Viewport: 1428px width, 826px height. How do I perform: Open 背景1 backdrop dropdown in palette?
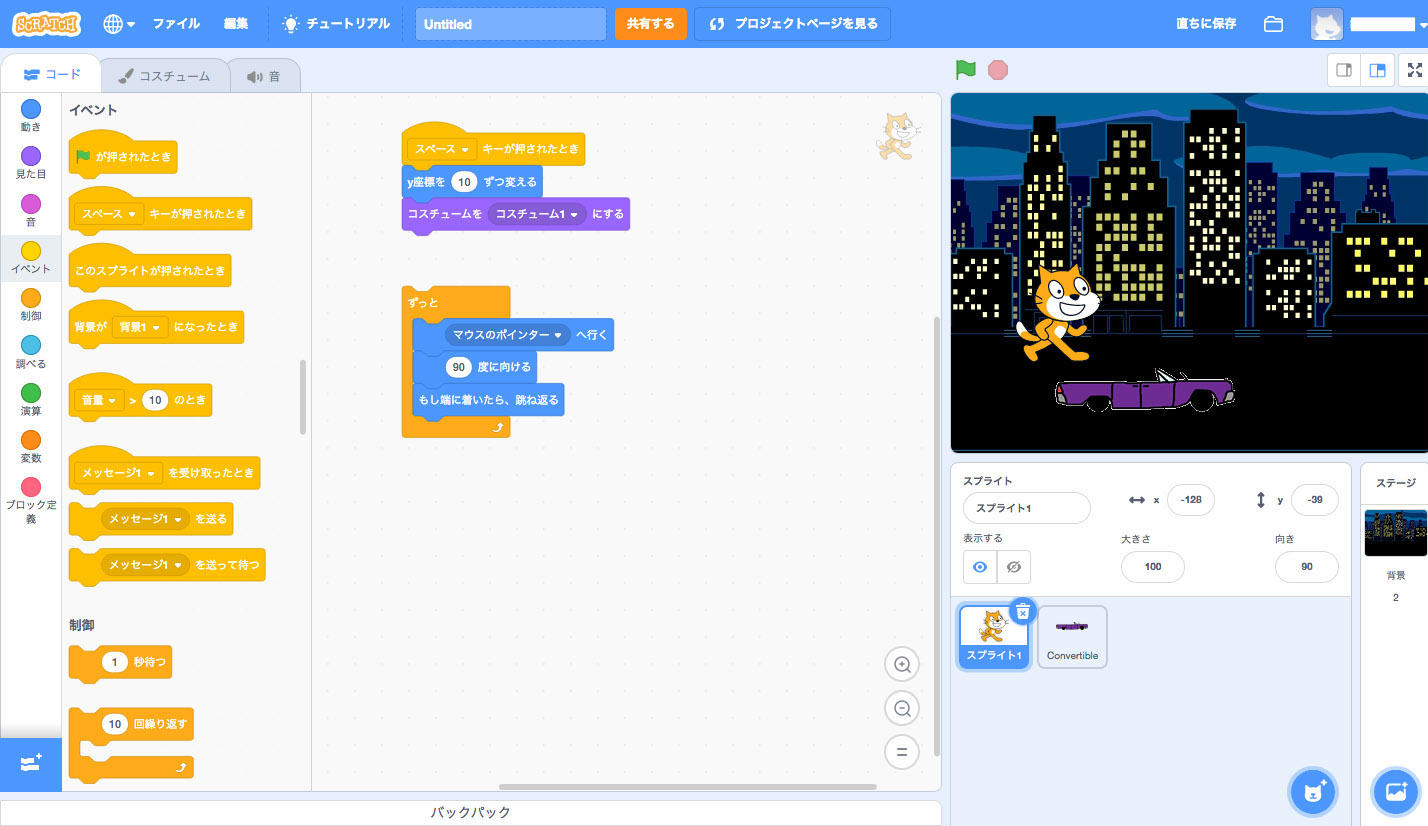pyautogui.click(x=140, y=327)
